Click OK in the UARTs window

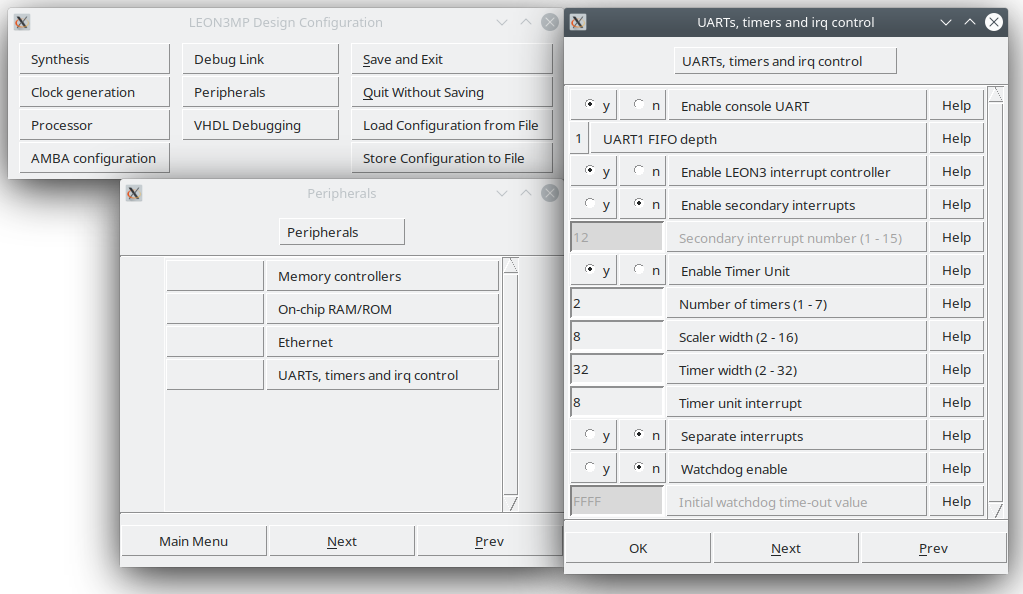pyautogui.click(x=637, y=548)
